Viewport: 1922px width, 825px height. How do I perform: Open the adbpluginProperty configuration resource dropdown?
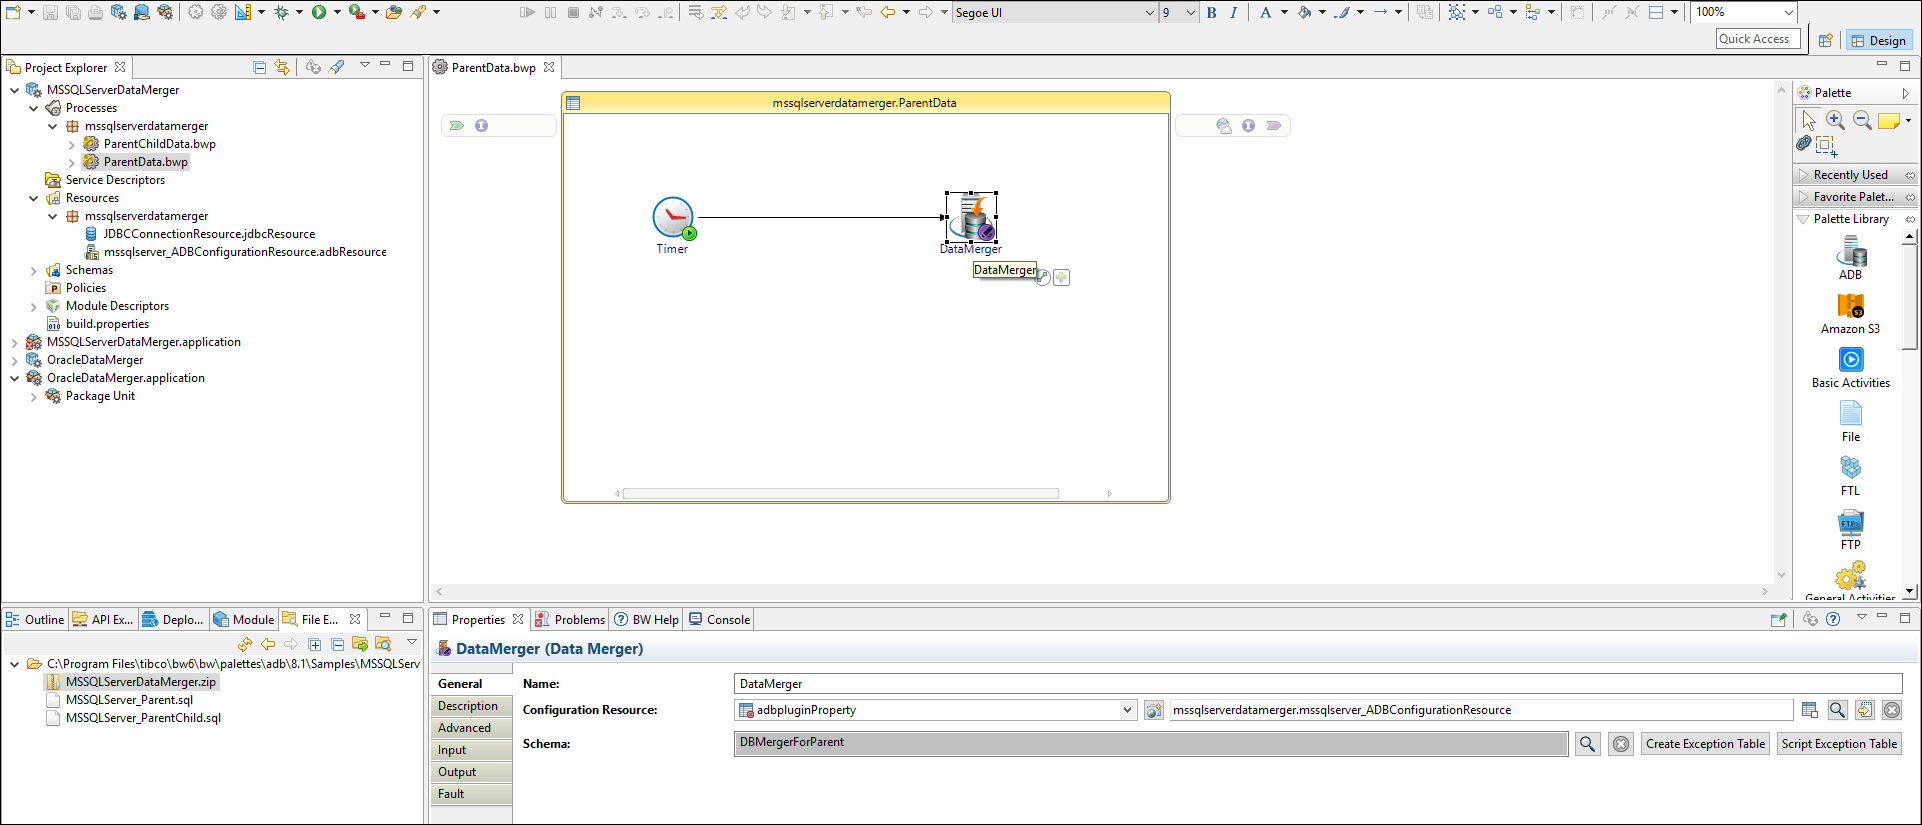coord(1127,710)
